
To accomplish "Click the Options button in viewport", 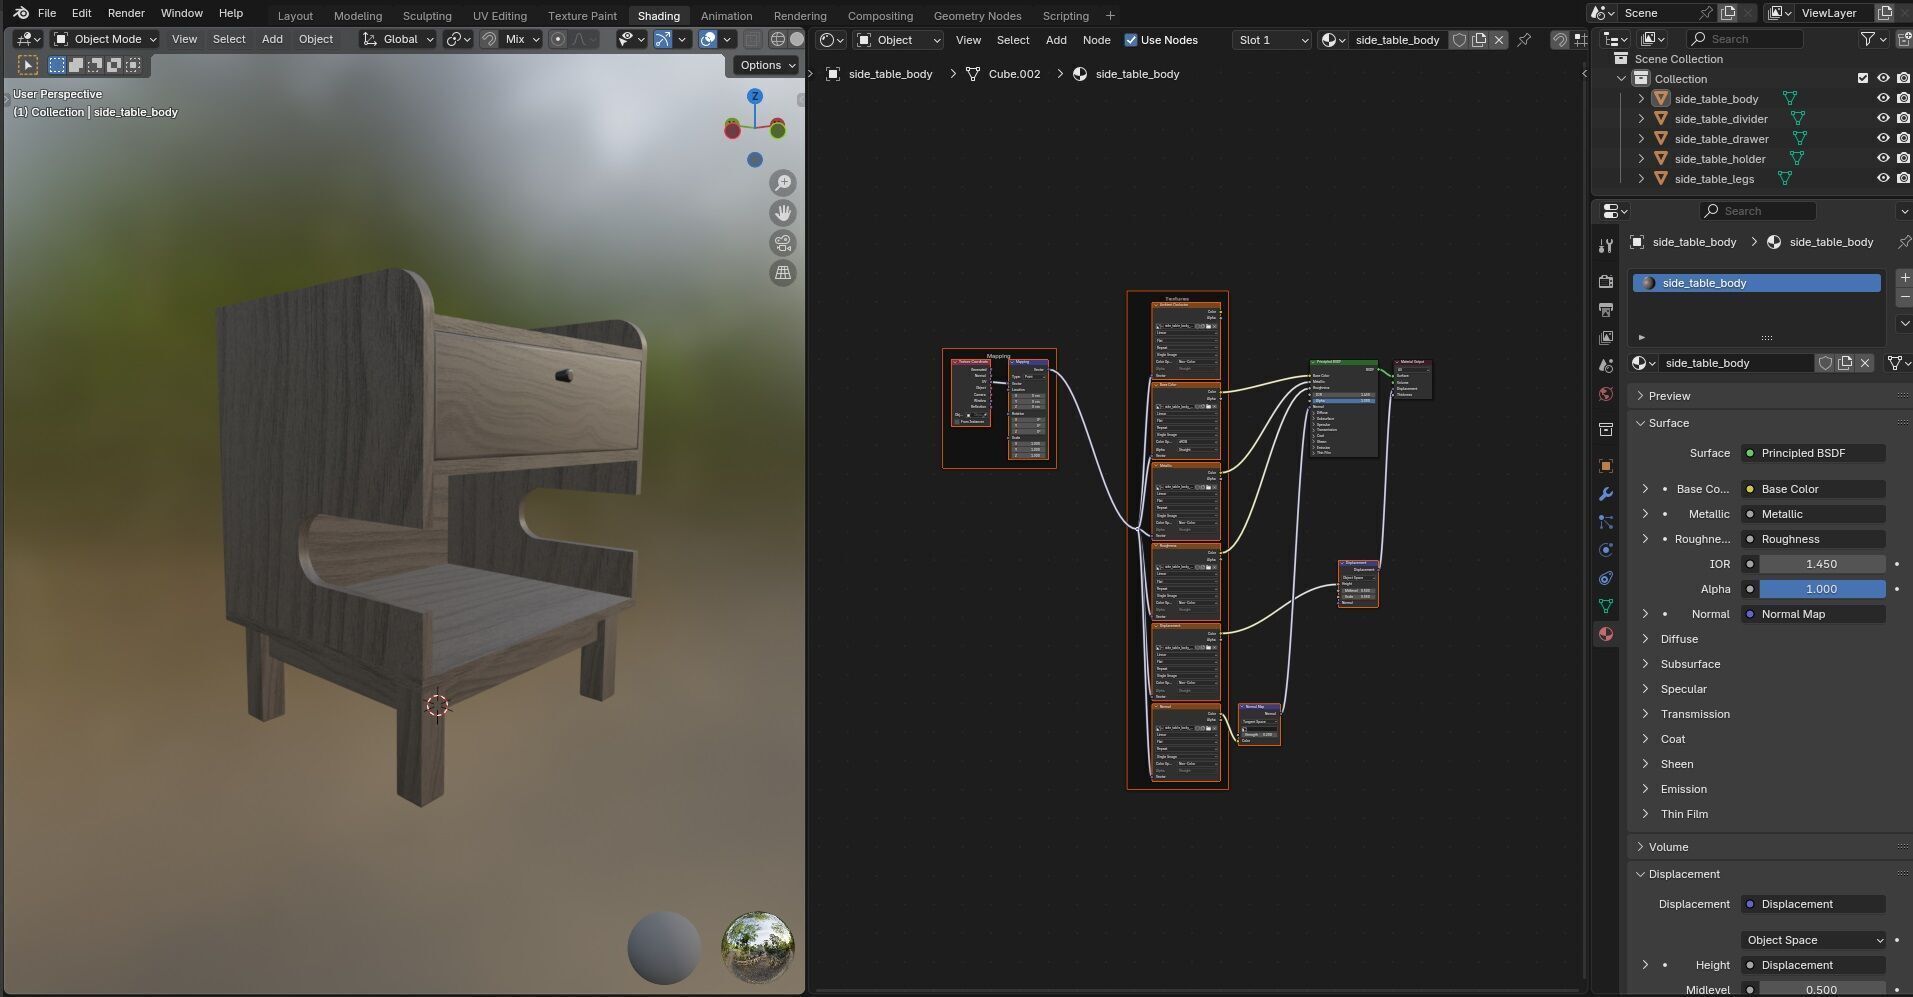I will point(766,65).
